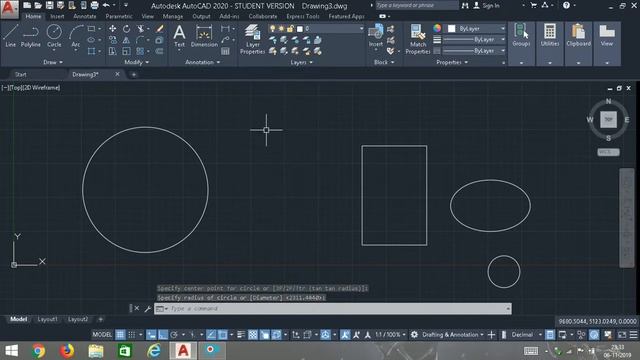Select the Arc tool
This screenshot has height=360, width=640.
(x=76, y=36)
